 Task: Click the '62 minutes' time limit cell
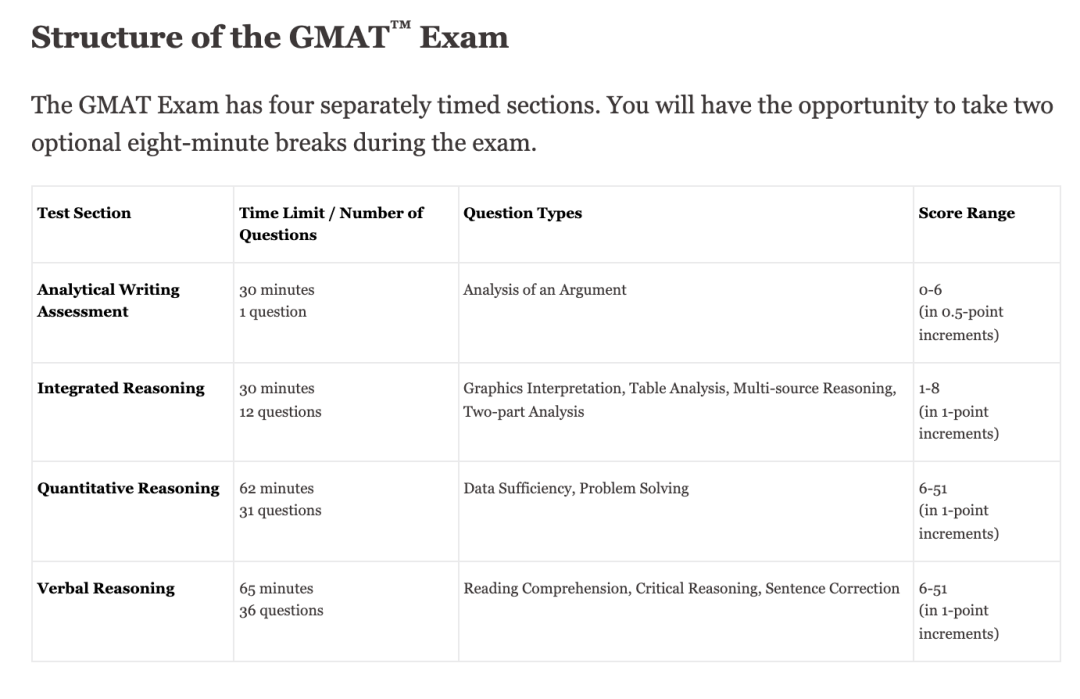(276, 489)
